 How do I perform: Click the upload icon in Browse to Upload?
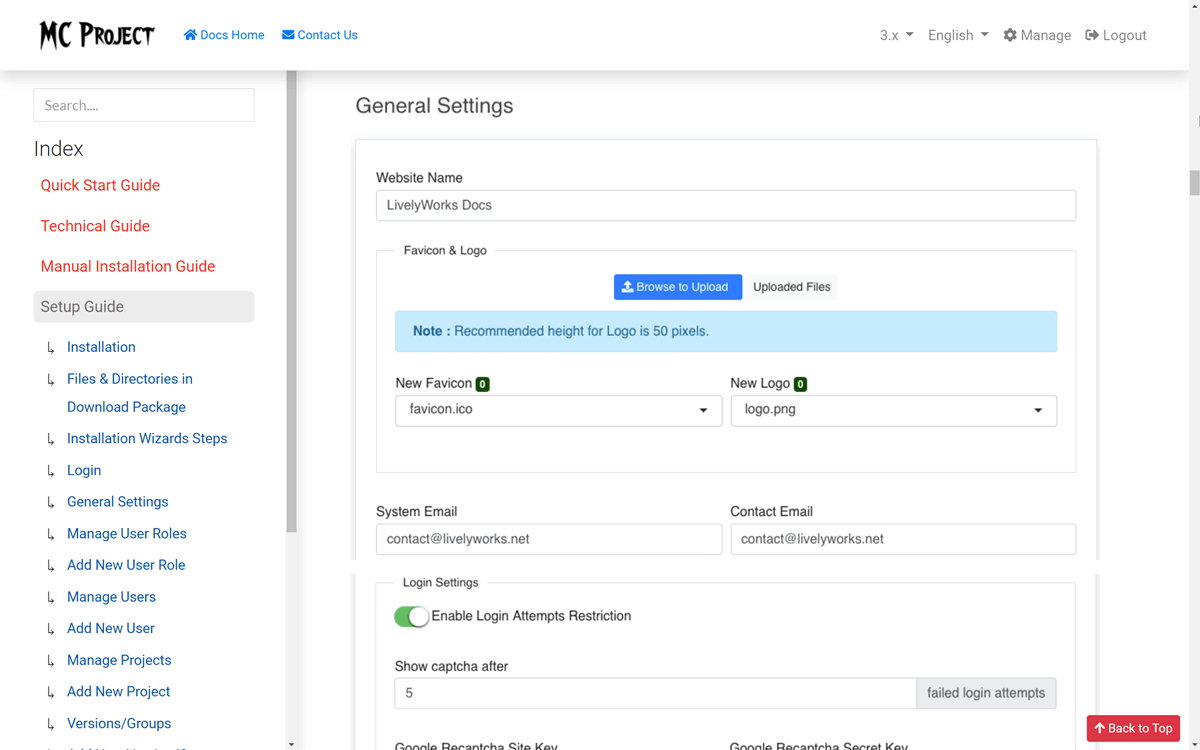click(x=627, y=287)
